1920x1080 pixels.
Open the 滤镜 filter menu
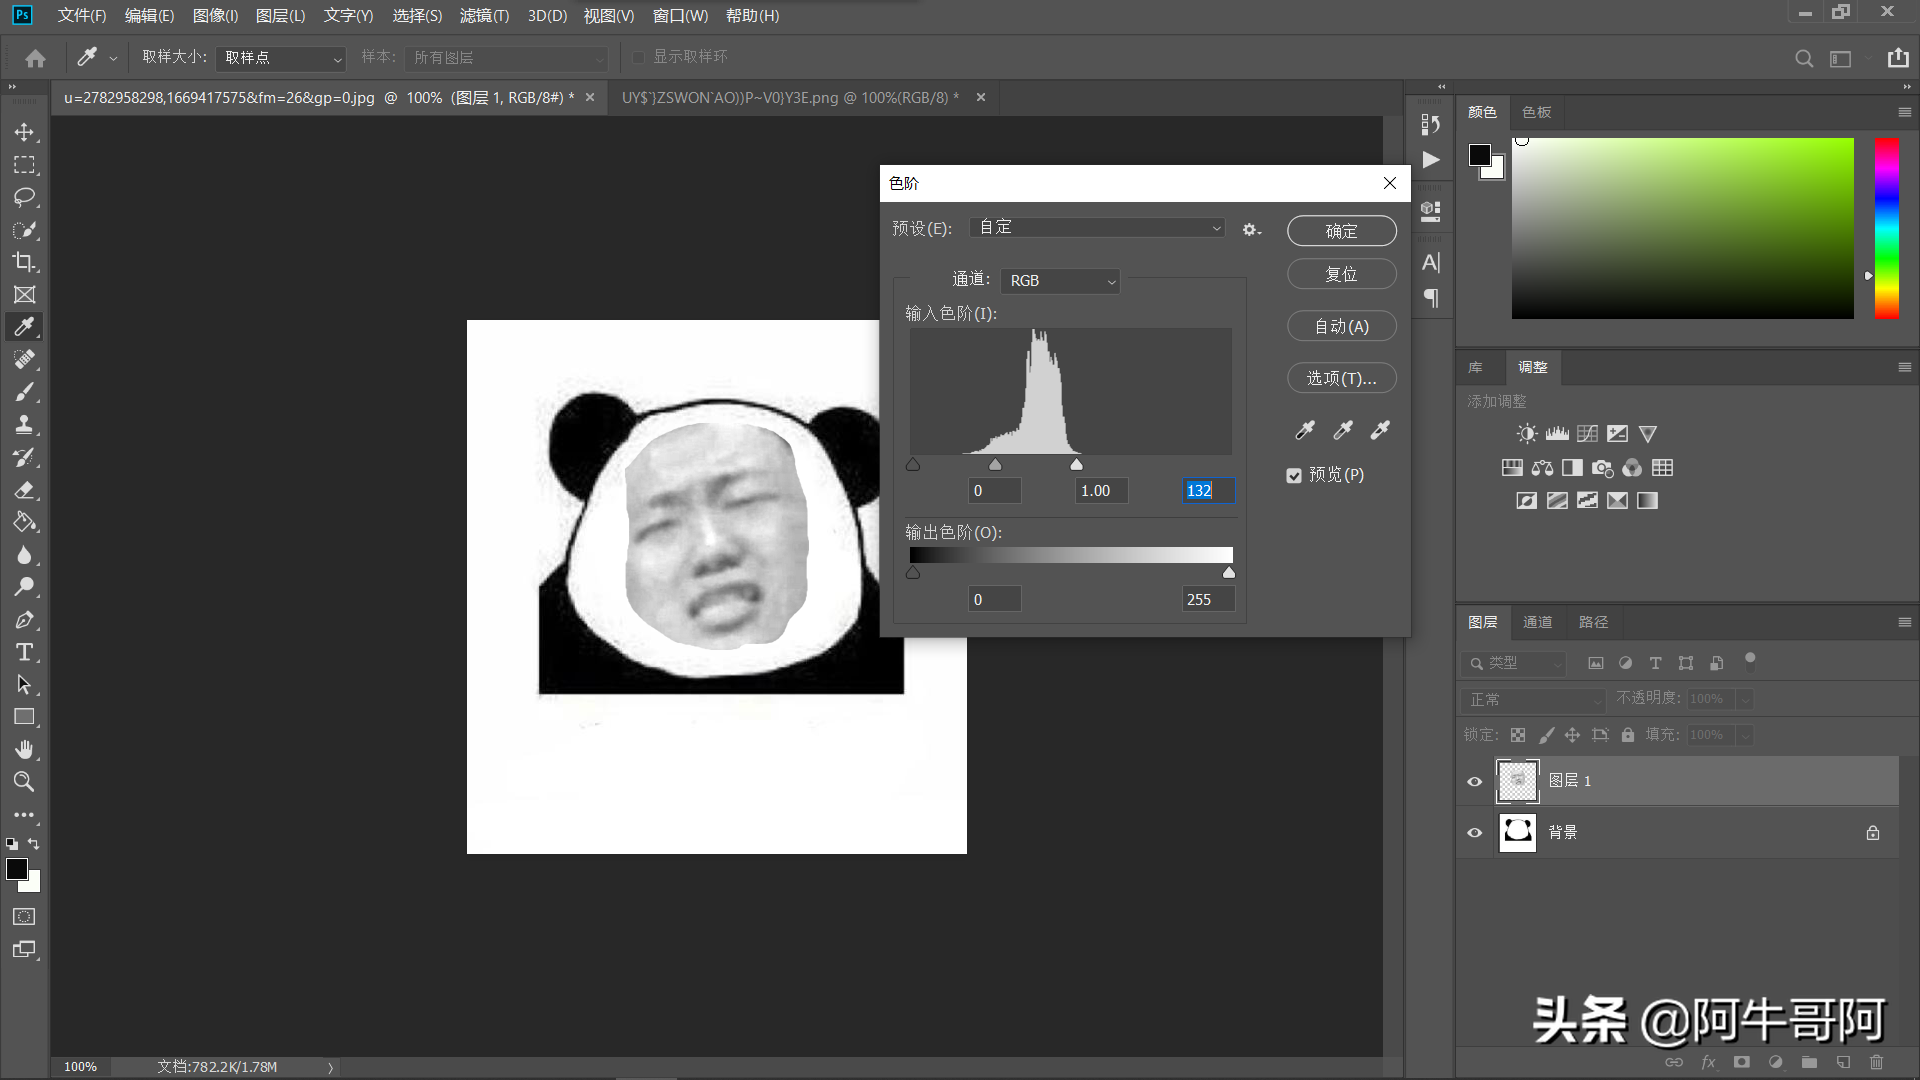click(484, 16)
